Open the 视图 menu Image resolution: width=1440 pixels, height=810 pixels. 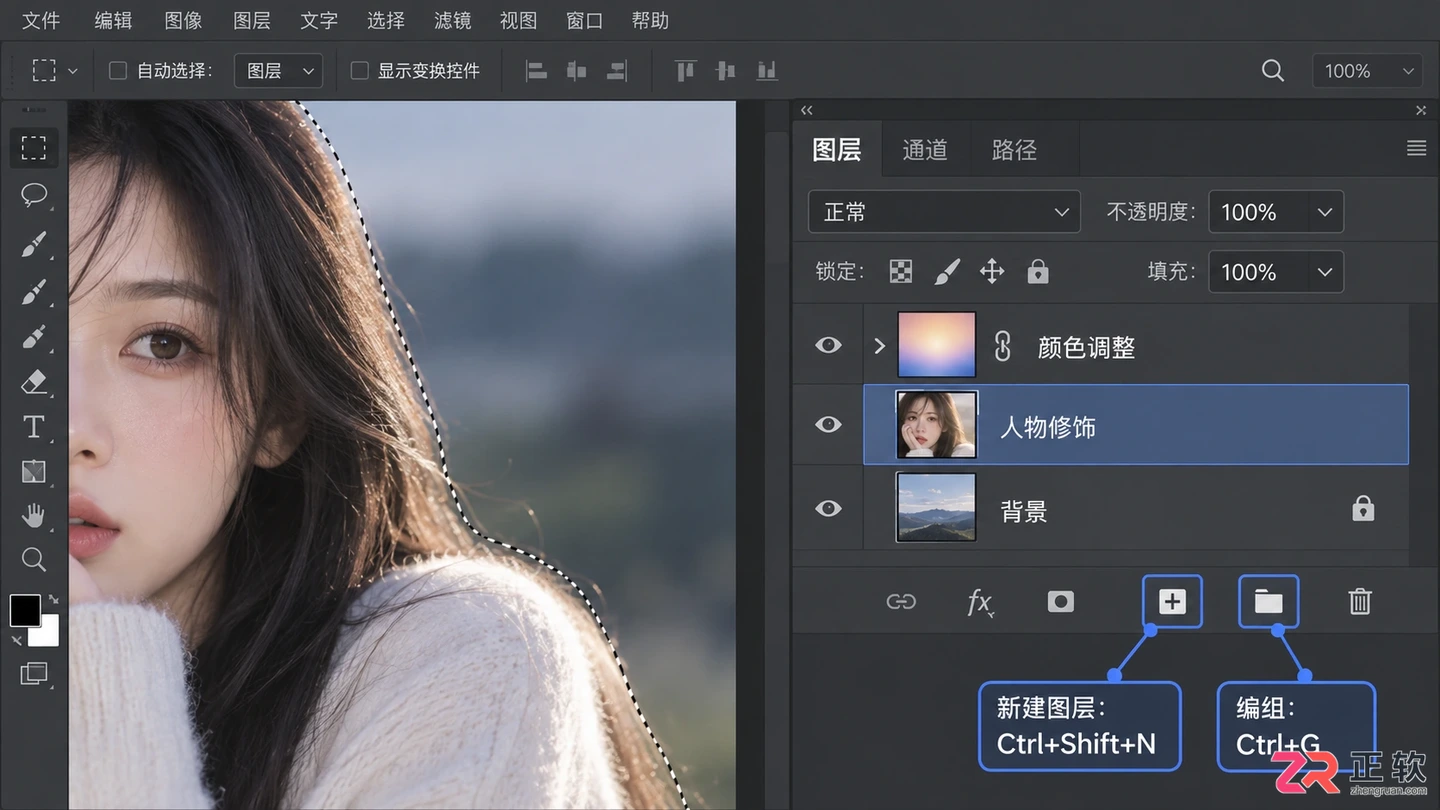(x=518, y=20)
